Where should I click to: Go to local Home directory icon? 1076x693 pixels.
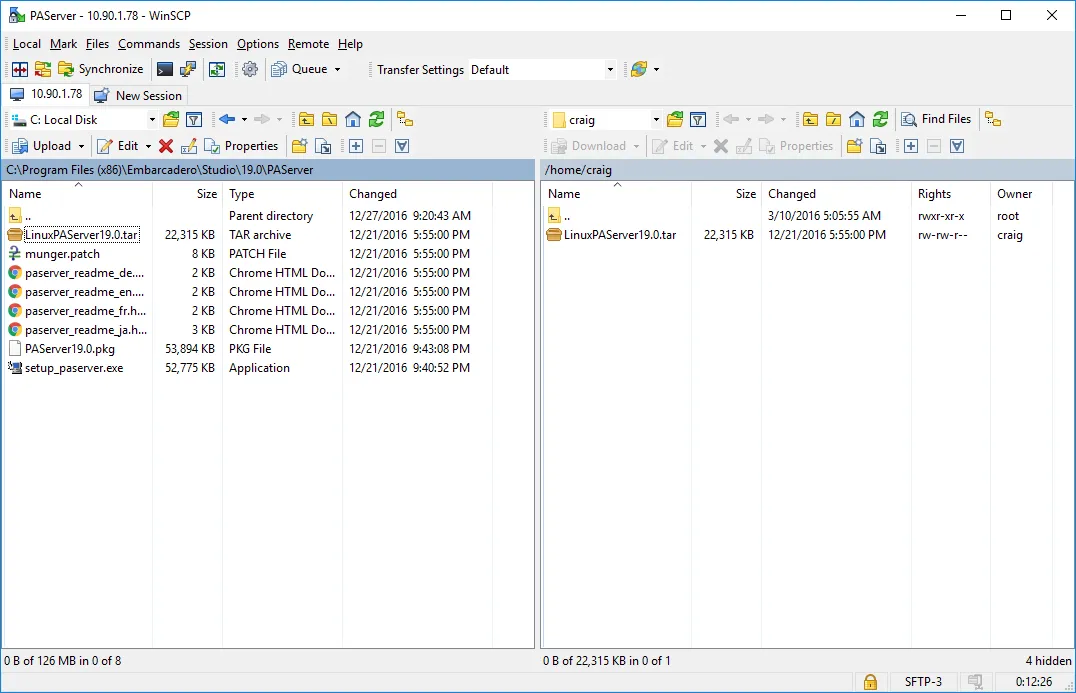[353, 120]
